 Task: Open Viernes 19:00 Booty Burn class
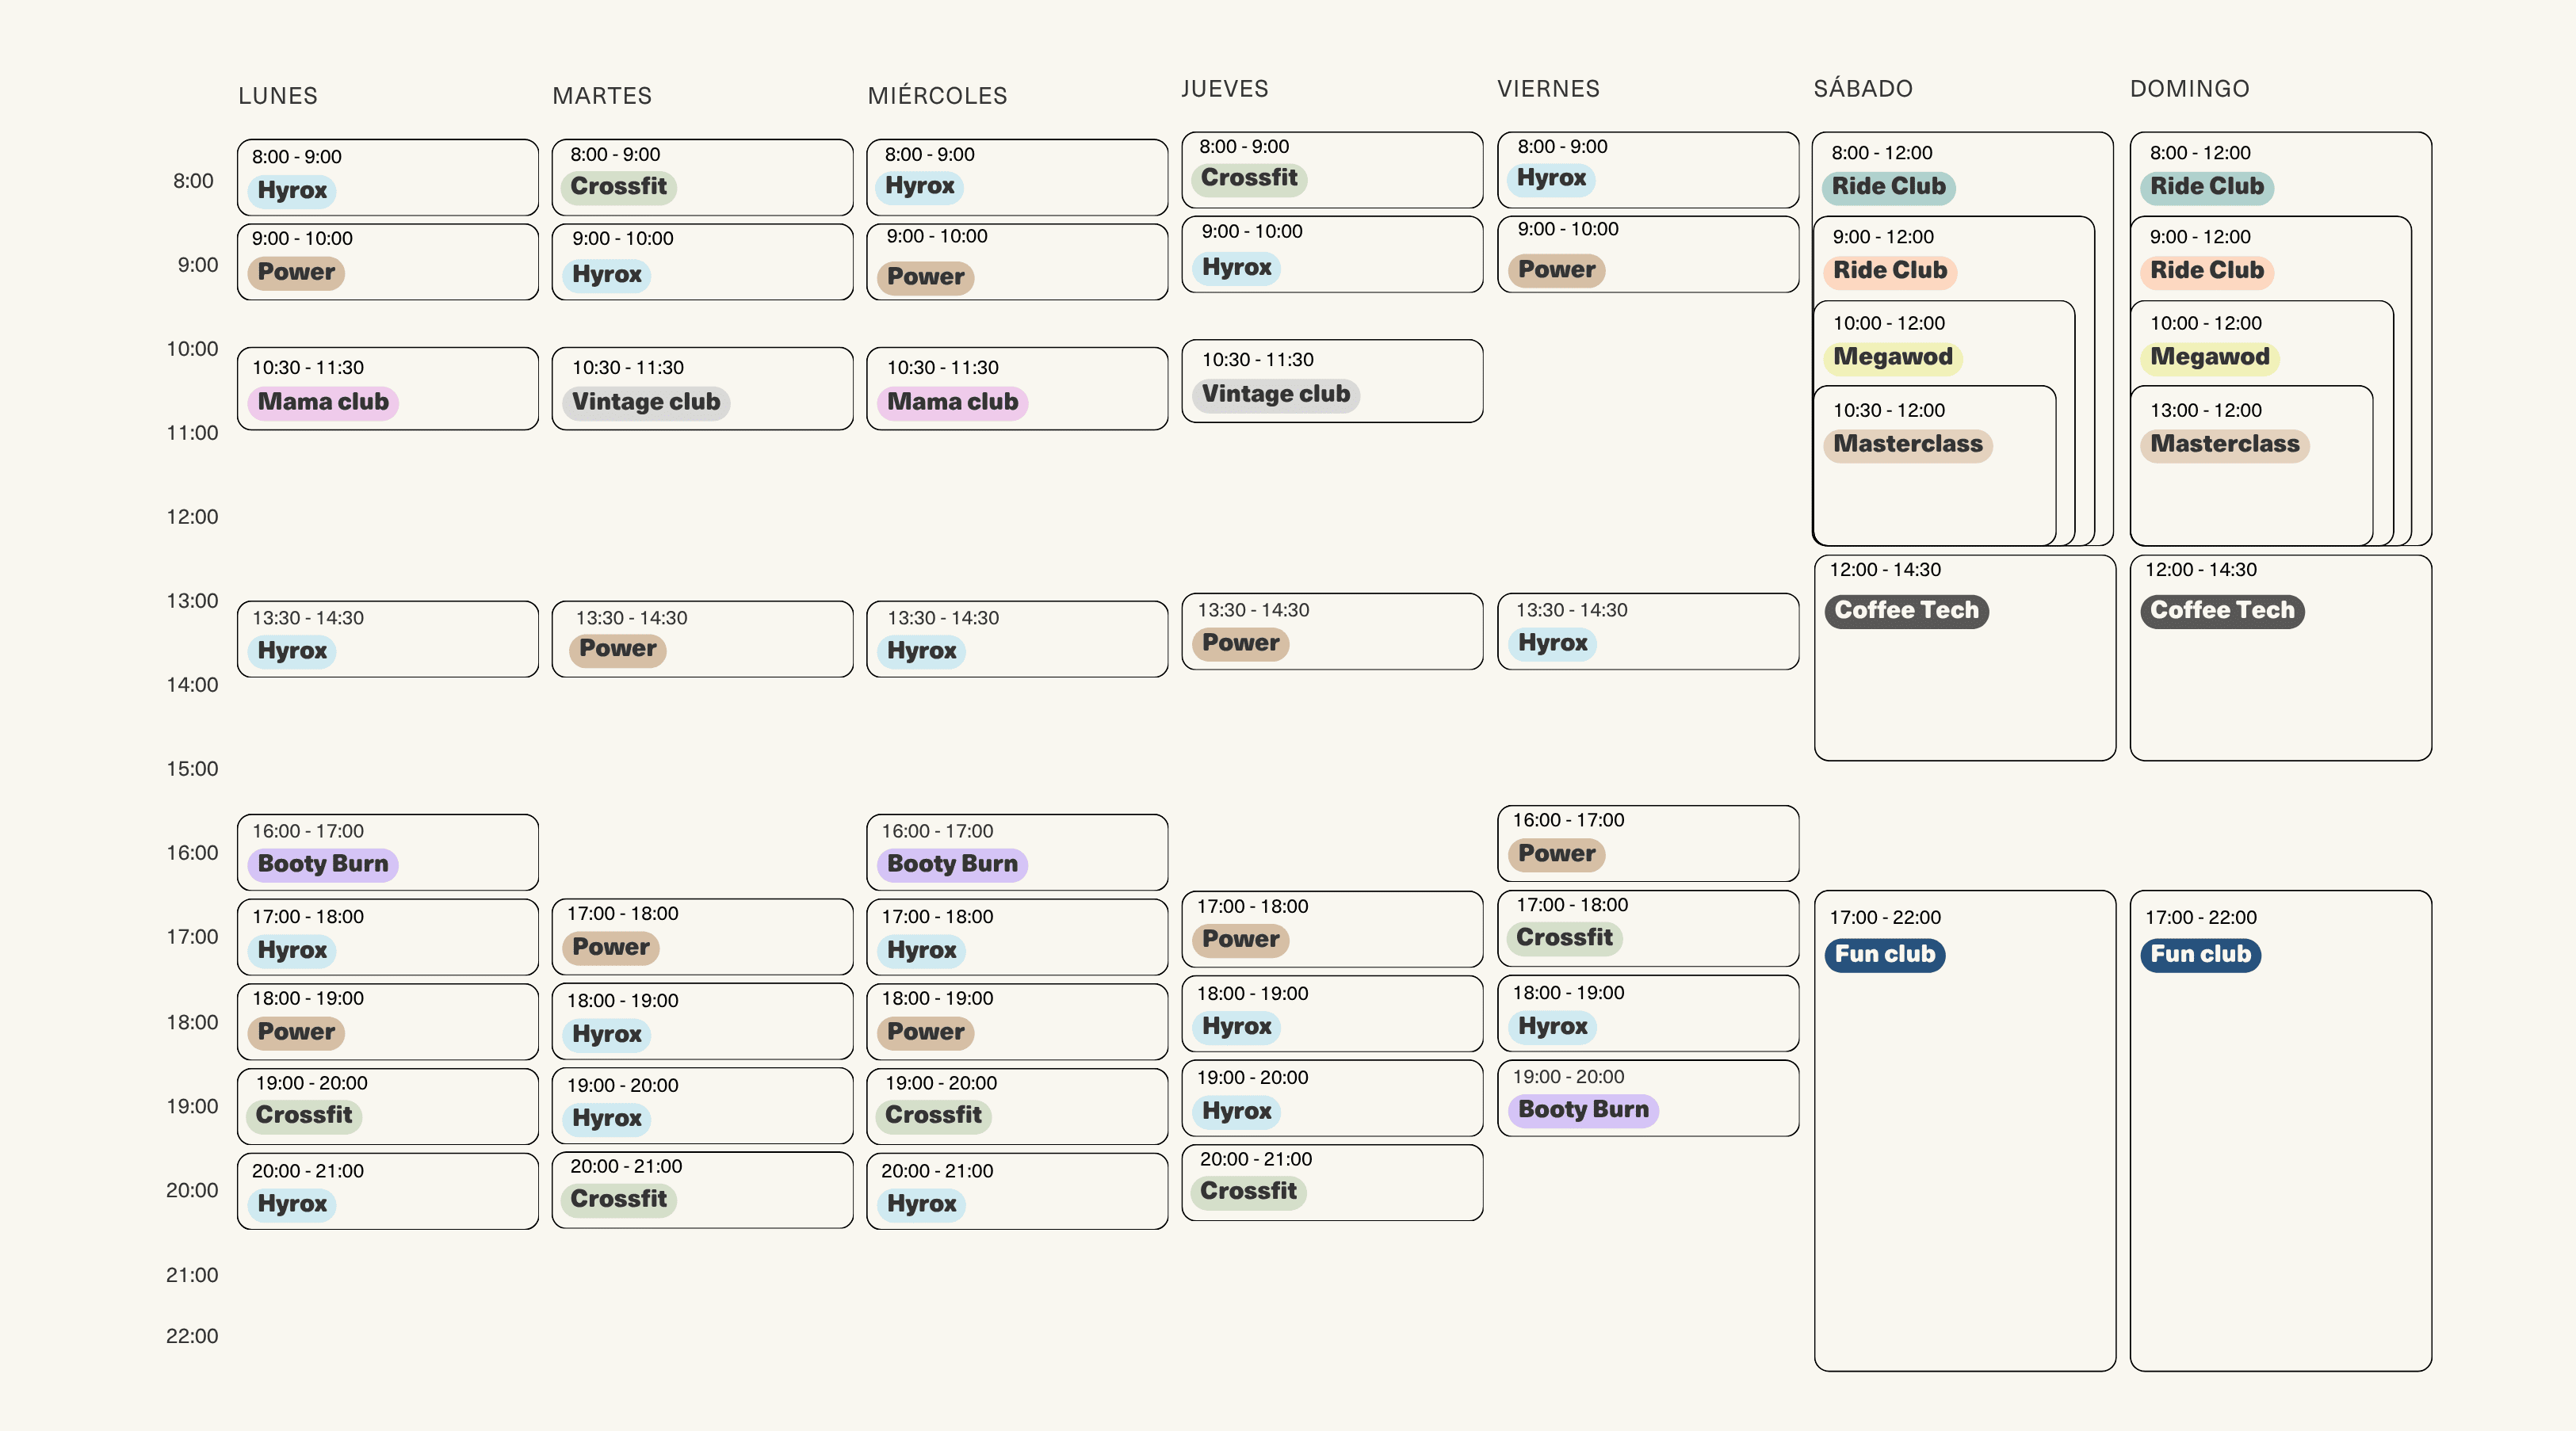(1648, 1098)
